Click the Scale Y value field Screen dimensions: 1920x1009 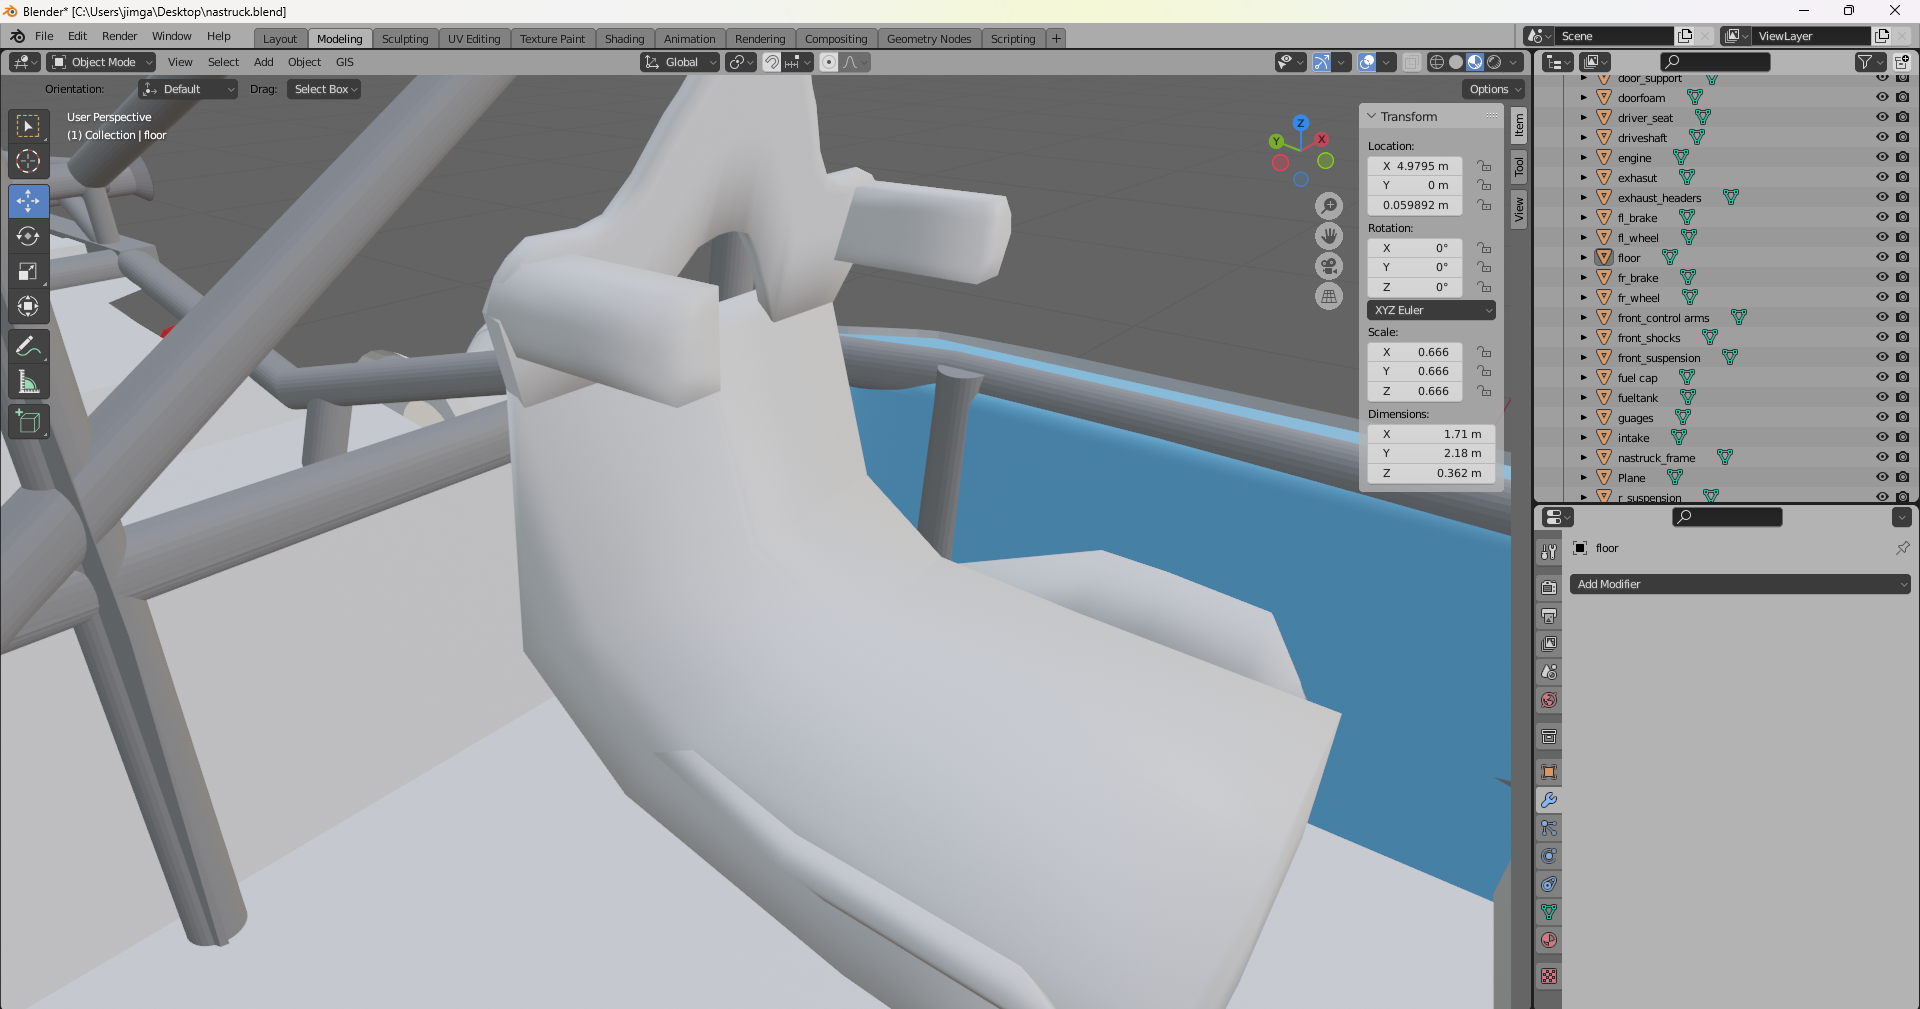point(1415,371)
